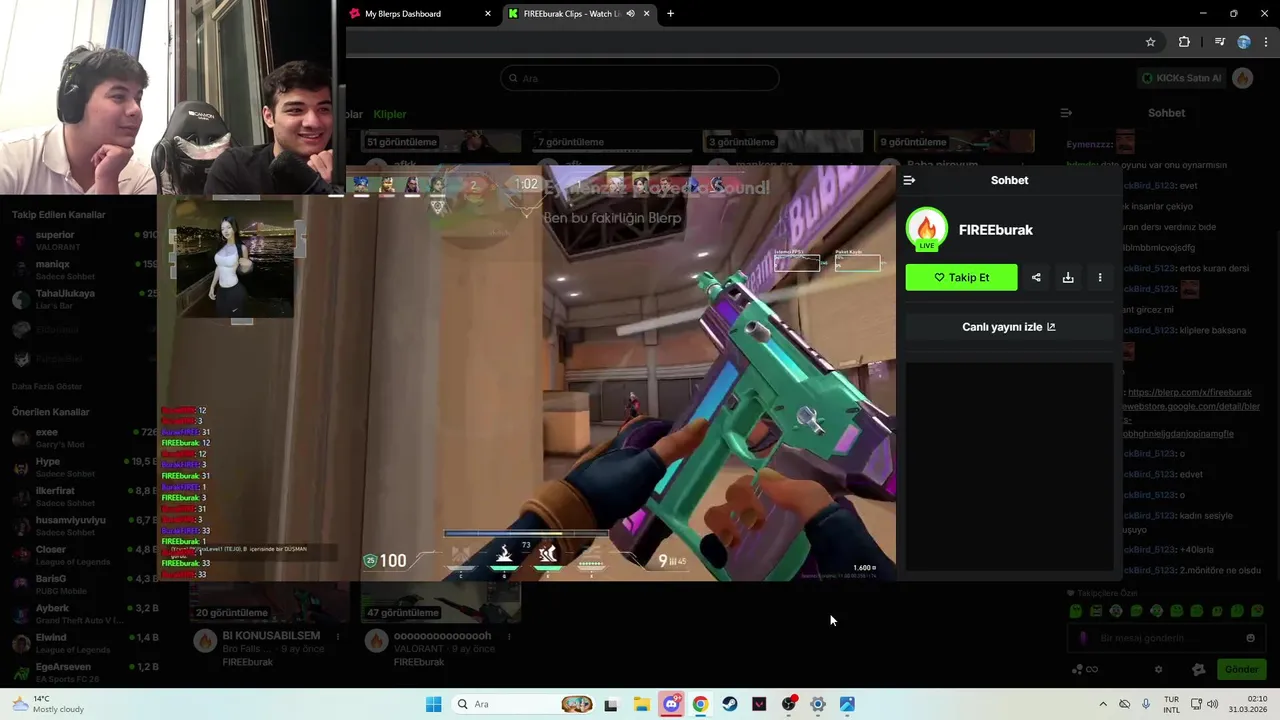Open the emoji picker in chat input

[x=1250, y=638]
